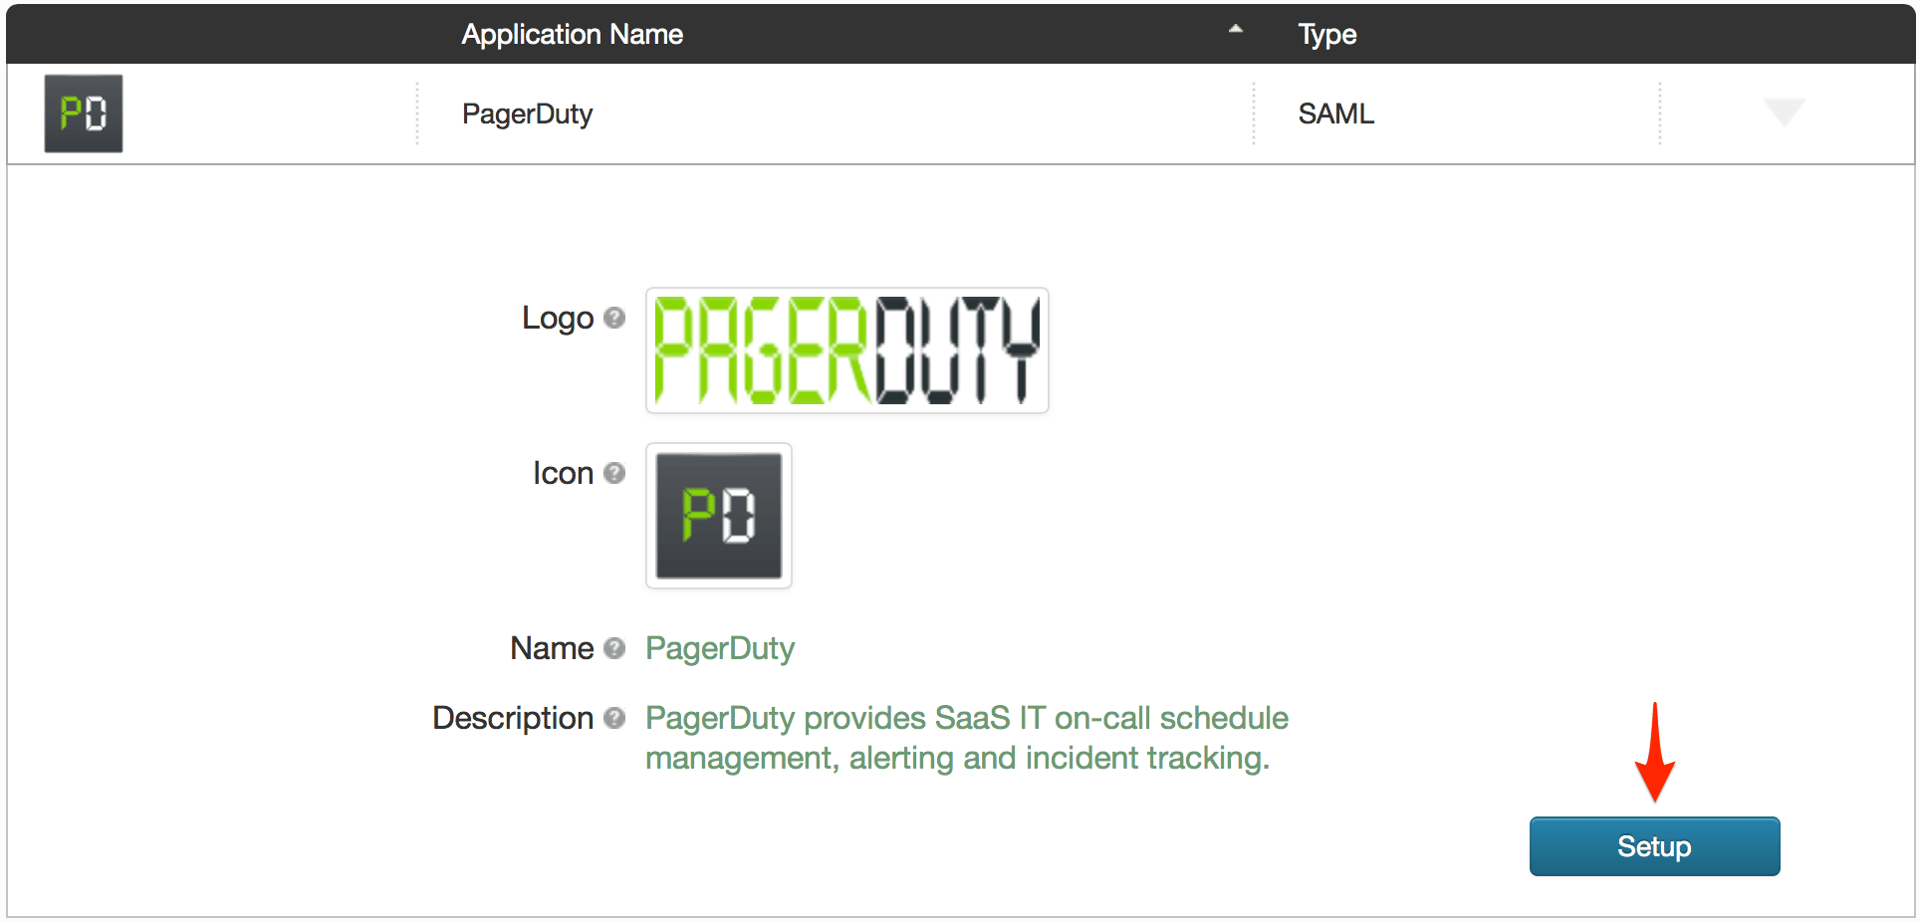Click the help icon next to Description
1920x922 pixels.
tap(615, 718)
